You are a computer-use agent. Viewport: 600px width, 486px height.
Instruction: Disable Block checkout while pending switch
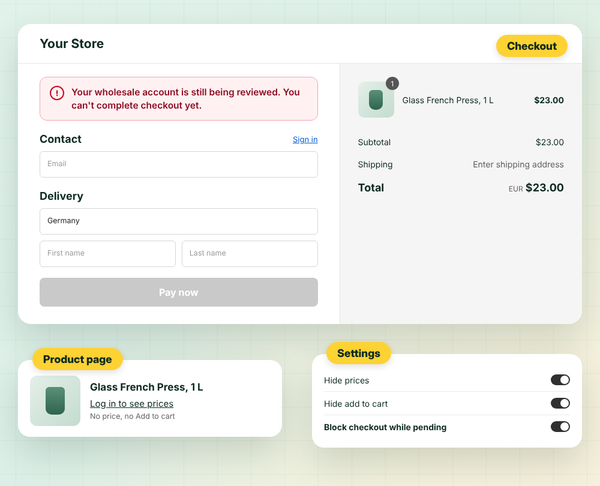pos(560,427)
